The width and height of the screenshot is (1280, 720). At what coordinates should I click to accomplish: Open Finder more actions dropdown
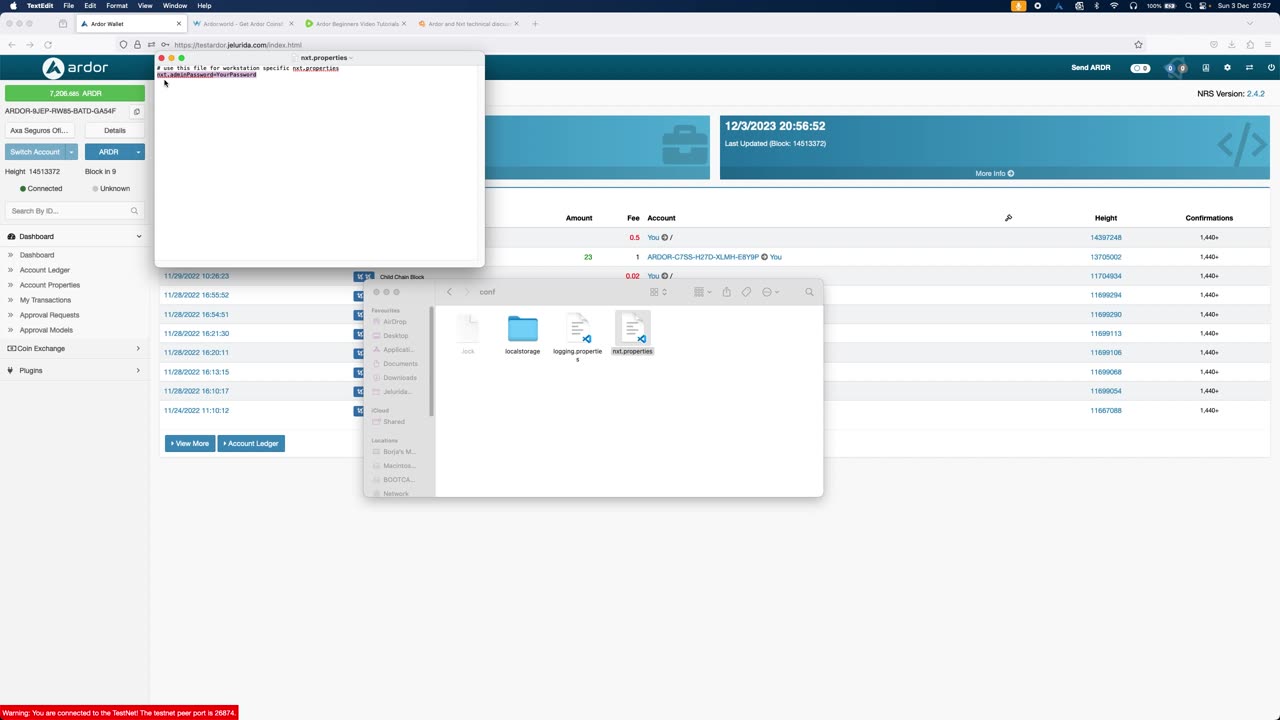[x=770, y=292]
